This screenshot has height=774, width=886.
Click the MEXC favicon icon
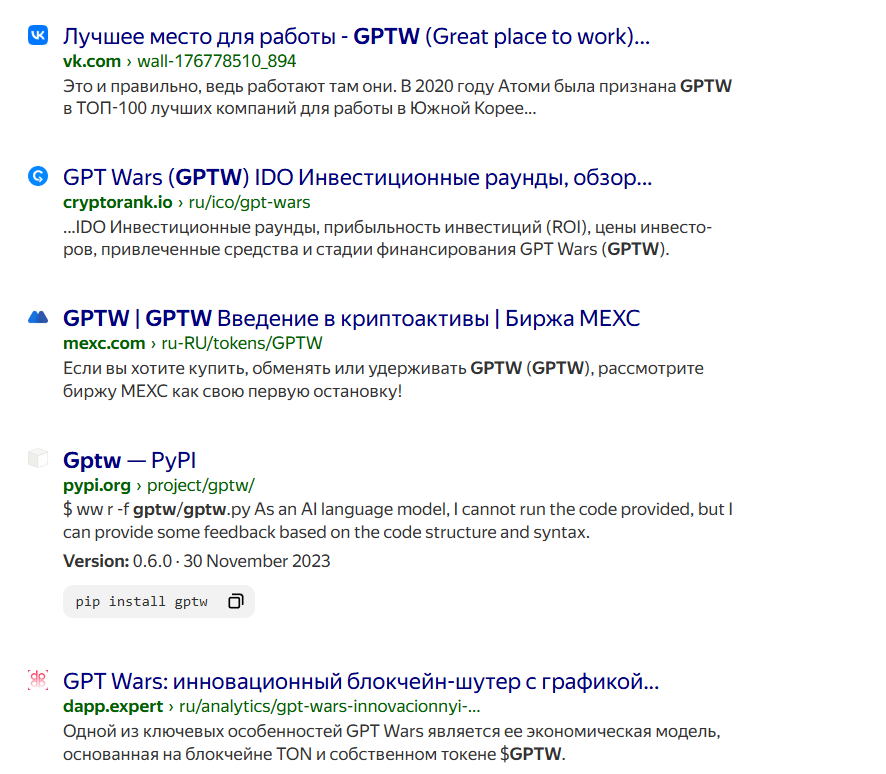38,317
